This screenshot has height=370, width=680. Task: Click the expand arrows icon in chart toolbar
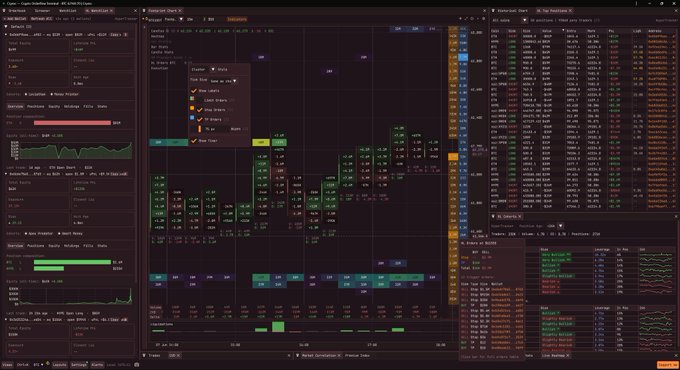[466, 19]
